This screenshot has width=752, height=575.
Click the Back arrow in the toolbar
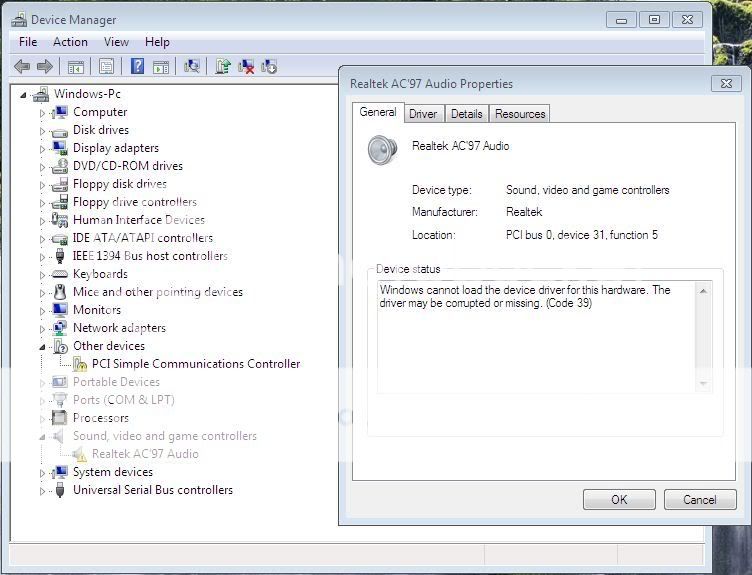(x=22, y=66)
